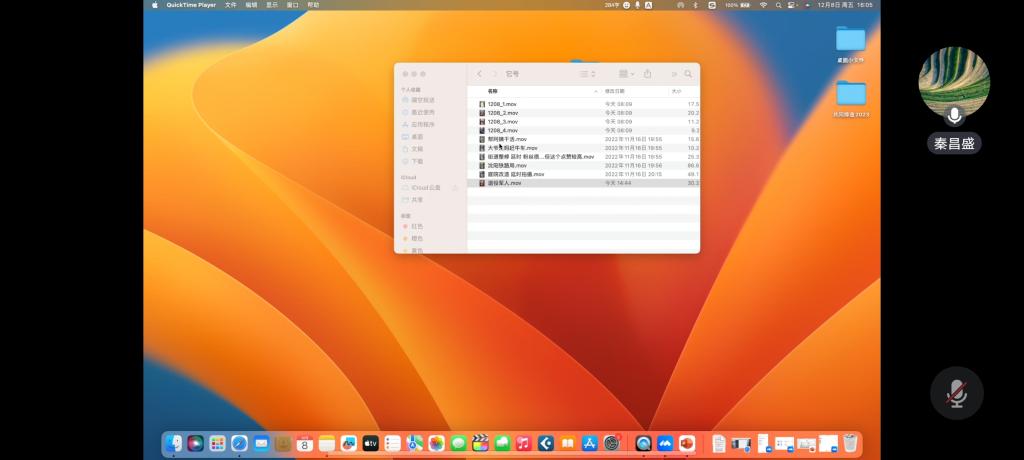Open Photos app in the Dock

point(436,444)
